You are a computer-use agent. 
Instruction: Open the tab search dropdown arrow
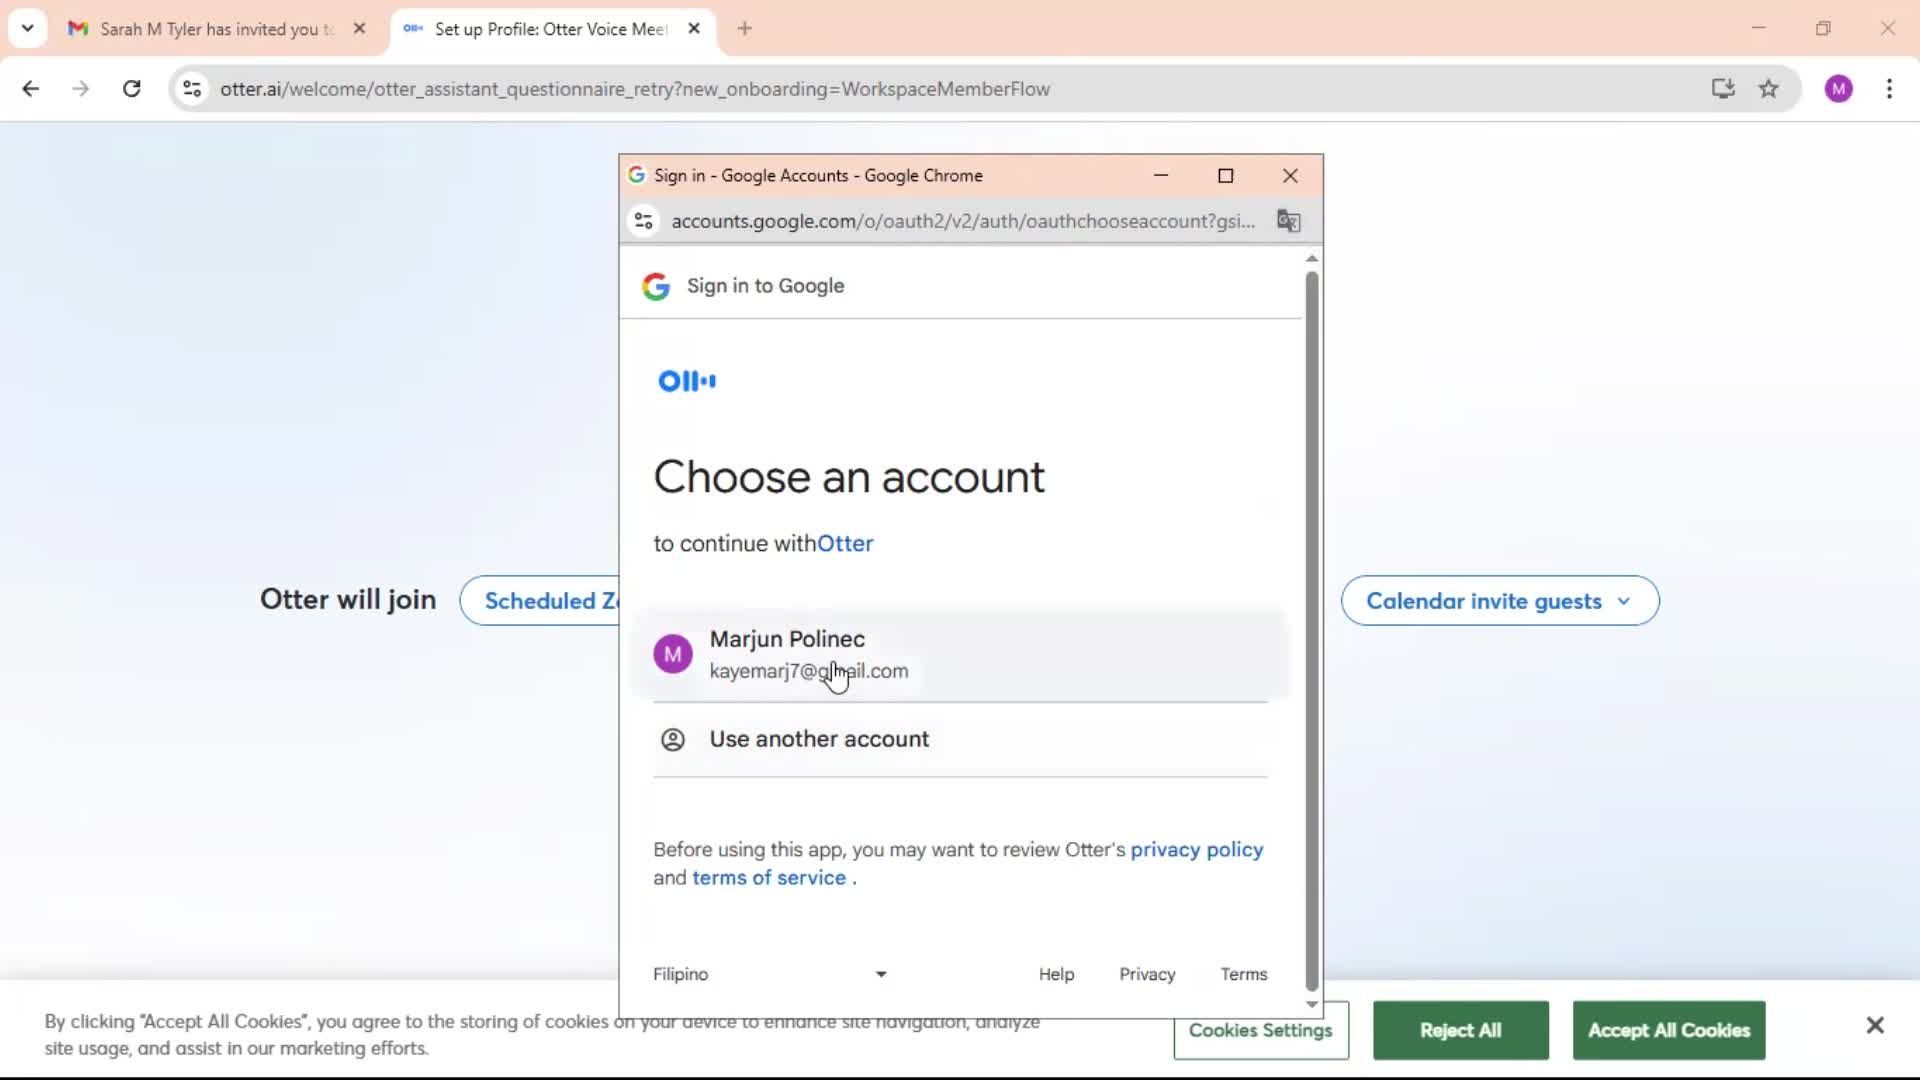[x=27, y=28]
